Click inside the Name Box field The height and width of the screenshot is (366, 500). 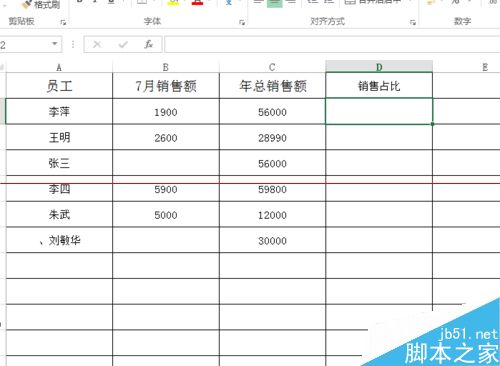(x=31, y=44)
